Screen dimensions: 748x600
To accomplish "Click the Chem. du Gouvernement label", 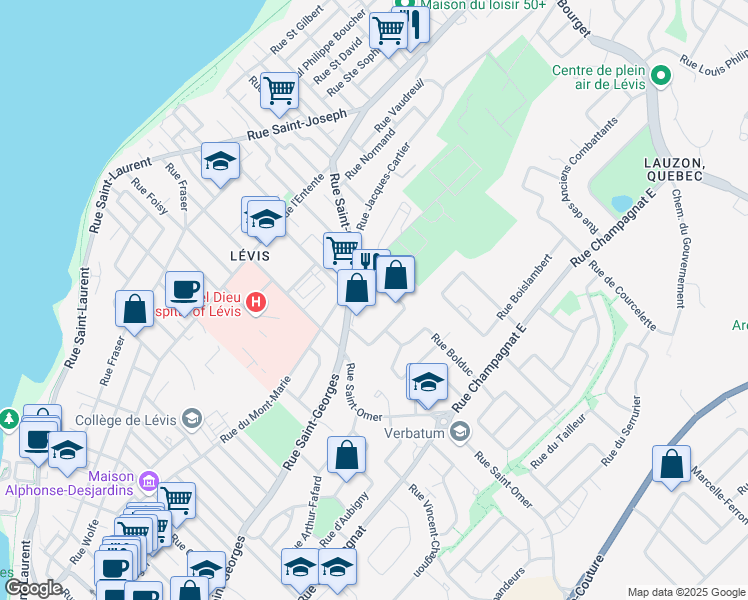I will (x=680, y=248).
